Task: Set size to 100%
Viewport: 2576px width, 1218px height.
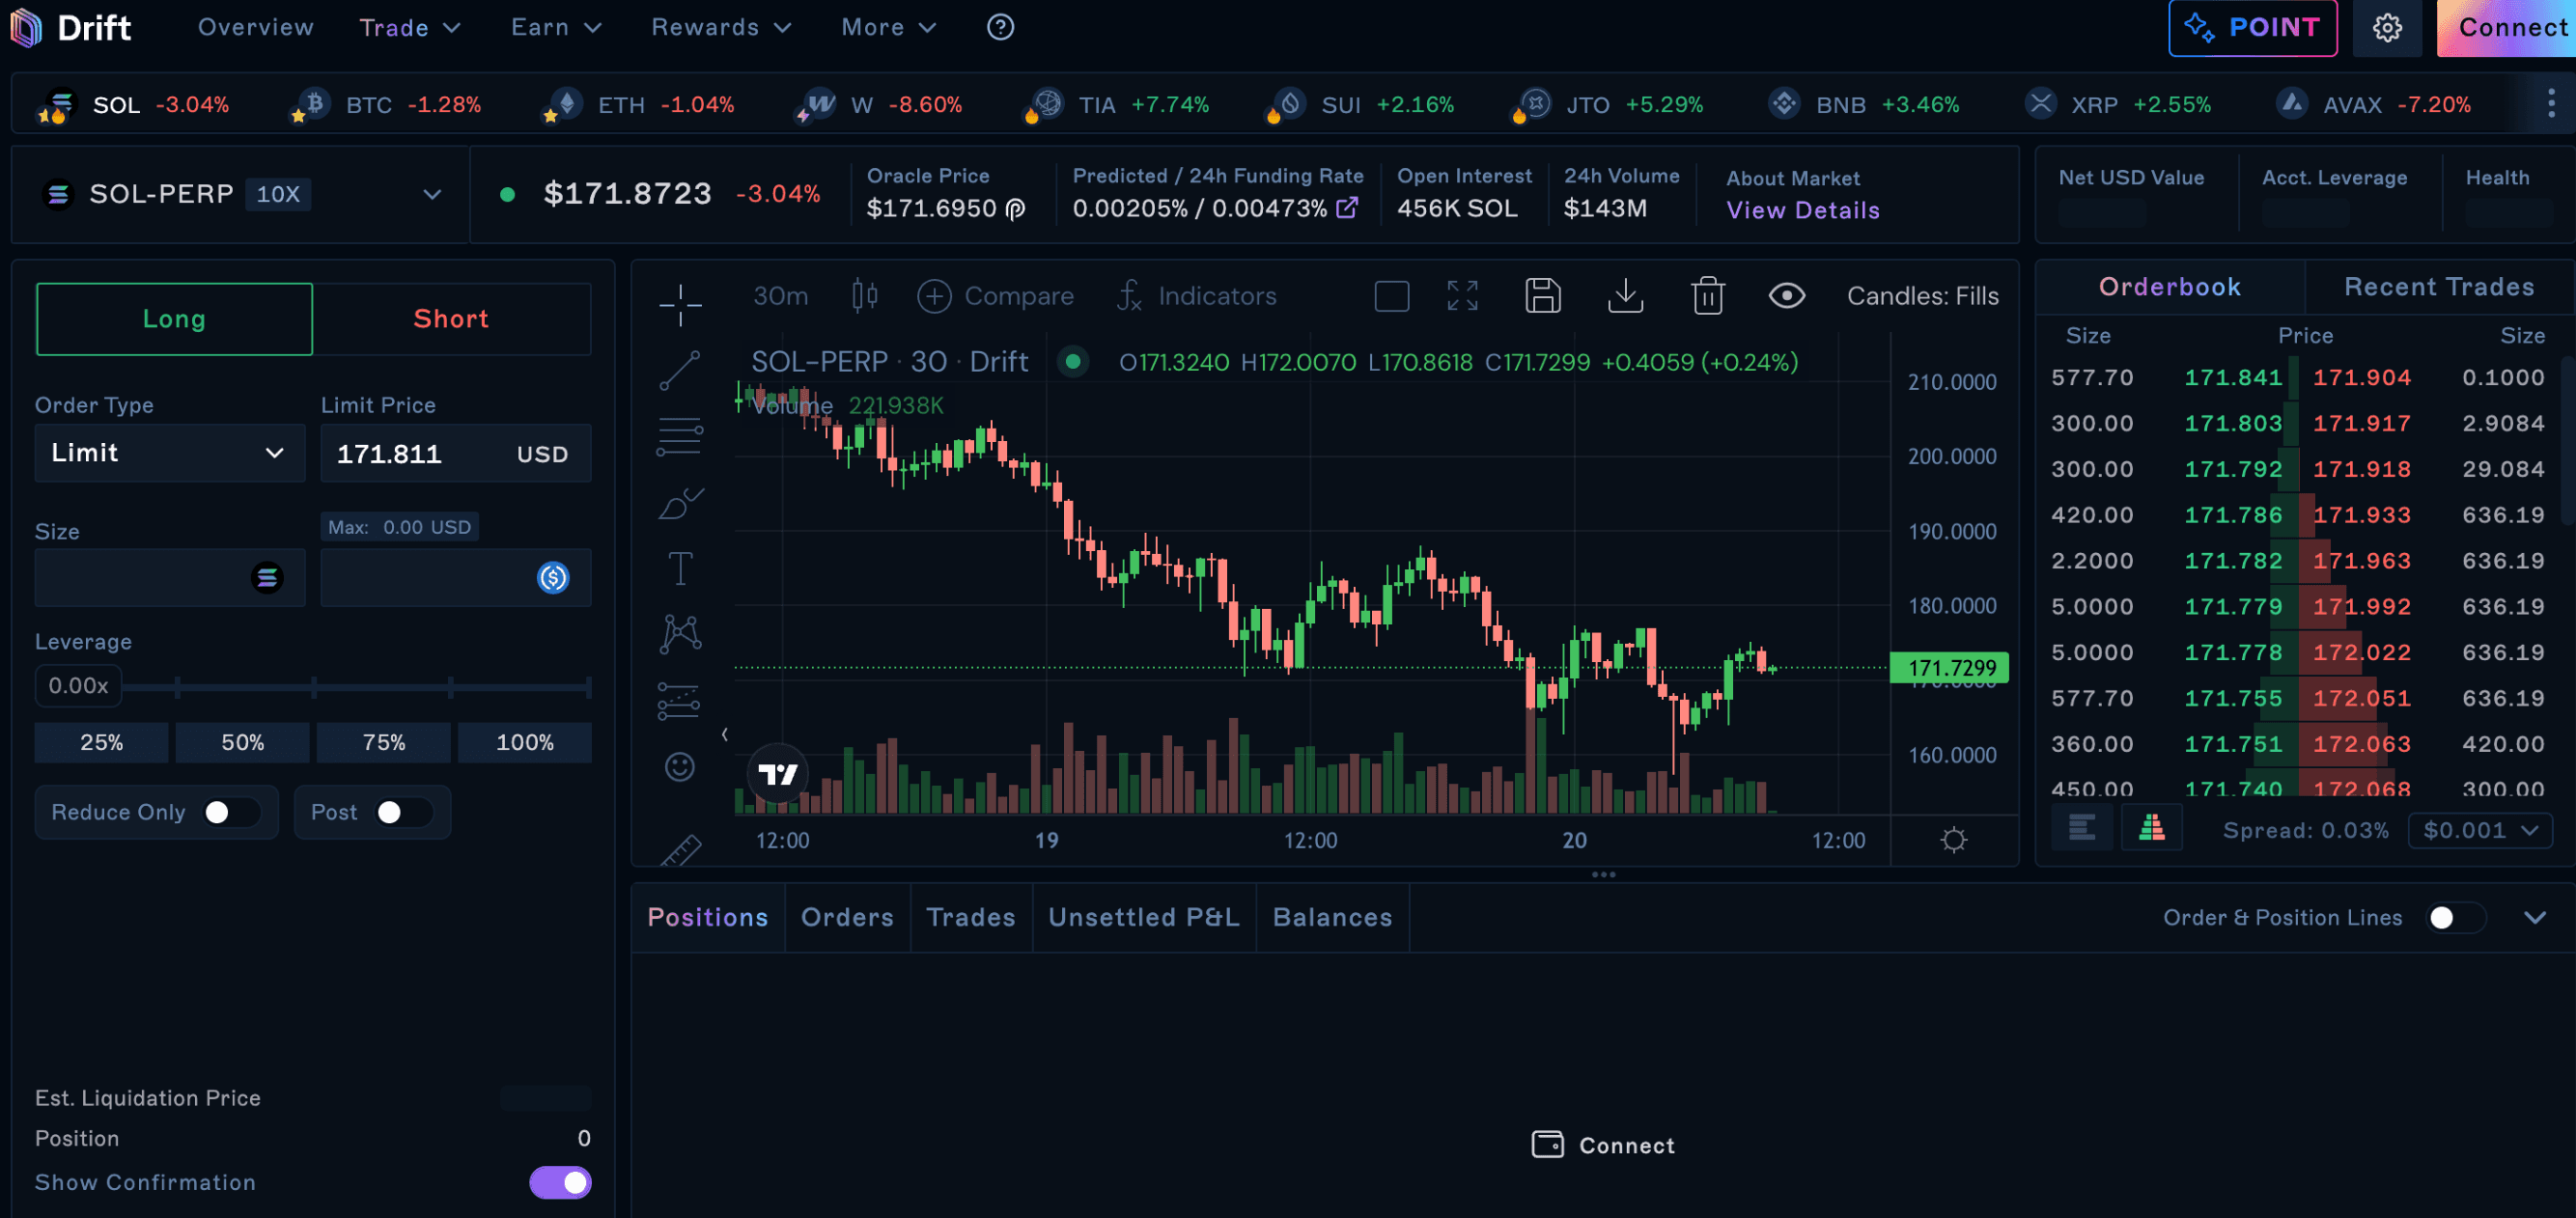Action: (x=524, y=742)
